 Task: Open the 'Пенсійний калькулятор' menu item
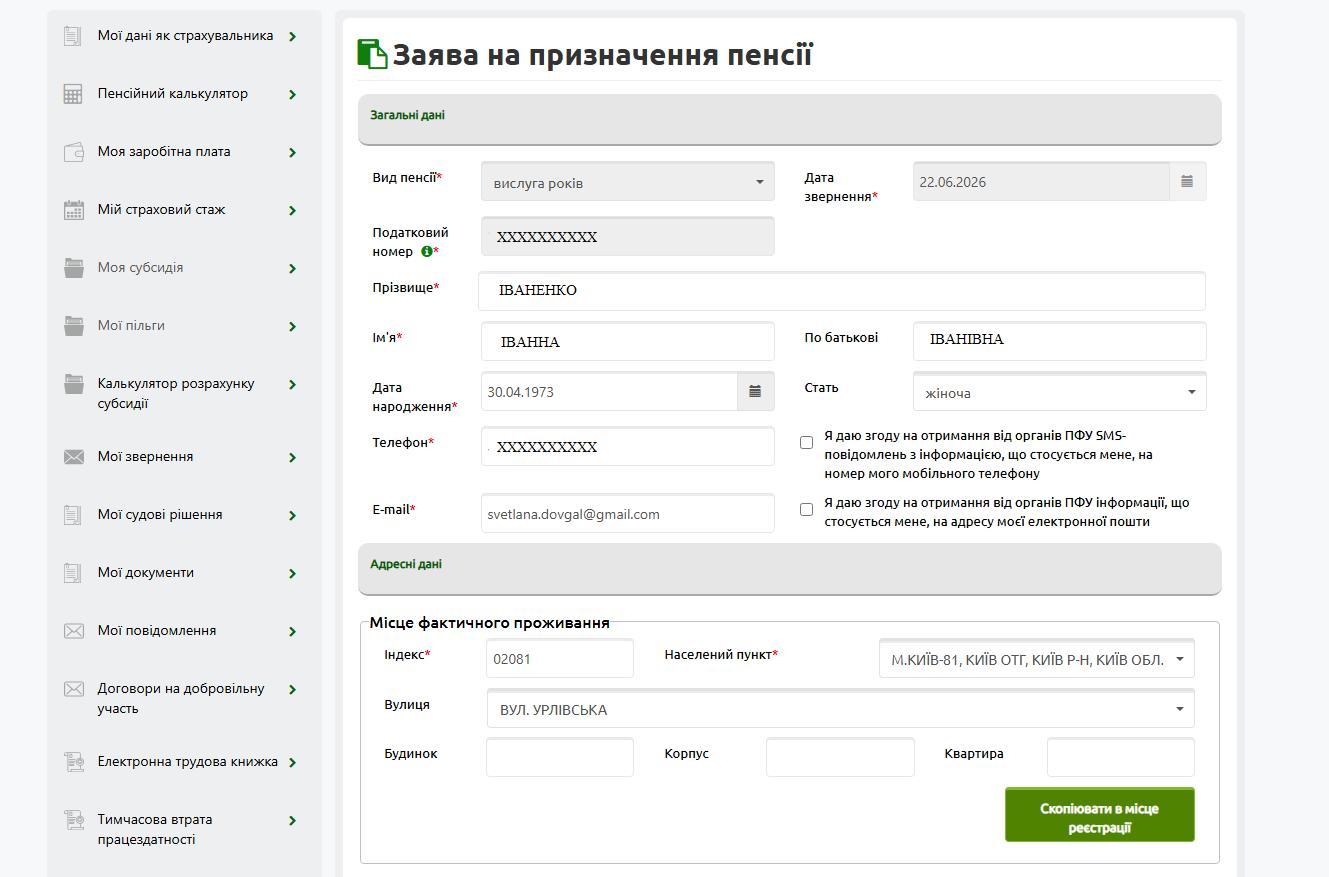[x=172, y=94]
